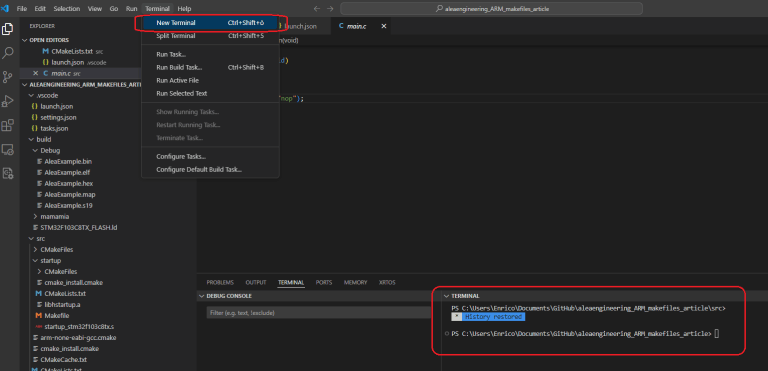Choose New Terminal from Terminal menu
This screenshot has width=768, height=371.
point(210,23)
